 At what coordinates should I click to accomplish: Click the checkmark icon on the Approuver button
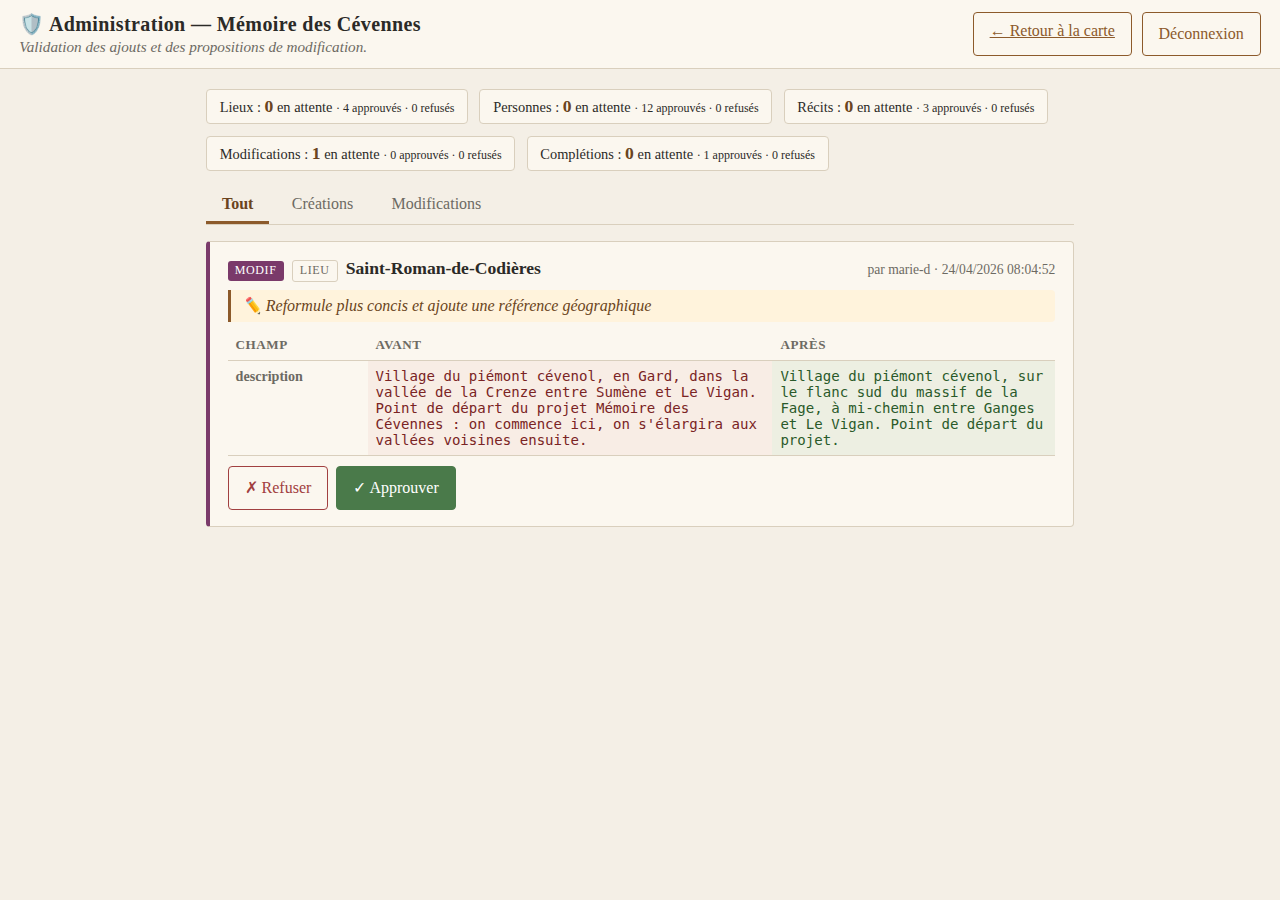point(361,488)
